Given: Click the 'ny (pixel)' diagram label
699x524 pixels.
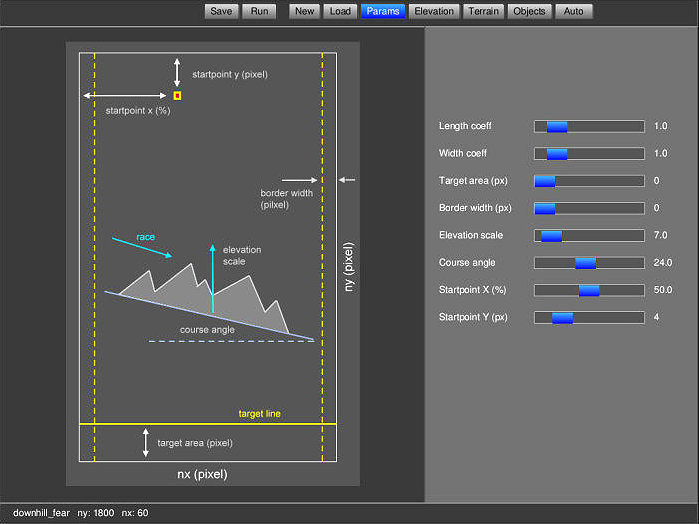Looking at the screenshot, I should point(349,267).
